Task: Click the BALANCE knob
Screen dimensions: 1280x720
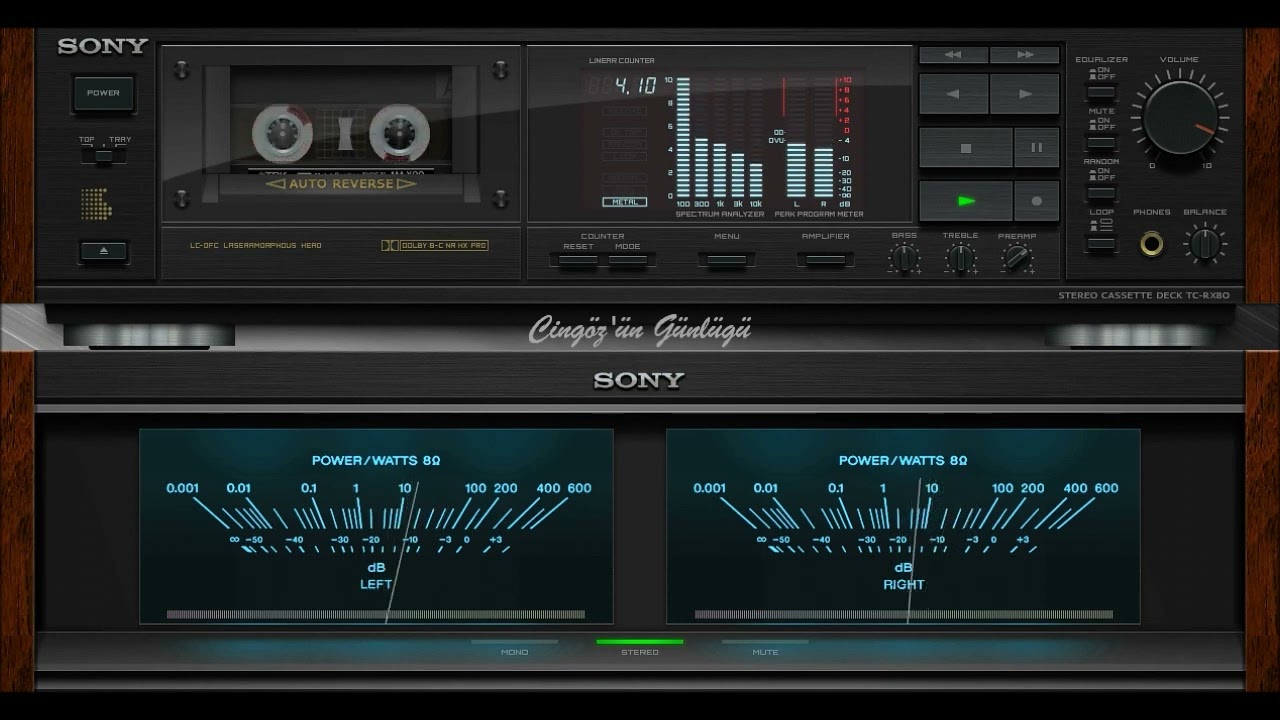Action: coord(1205,243)
